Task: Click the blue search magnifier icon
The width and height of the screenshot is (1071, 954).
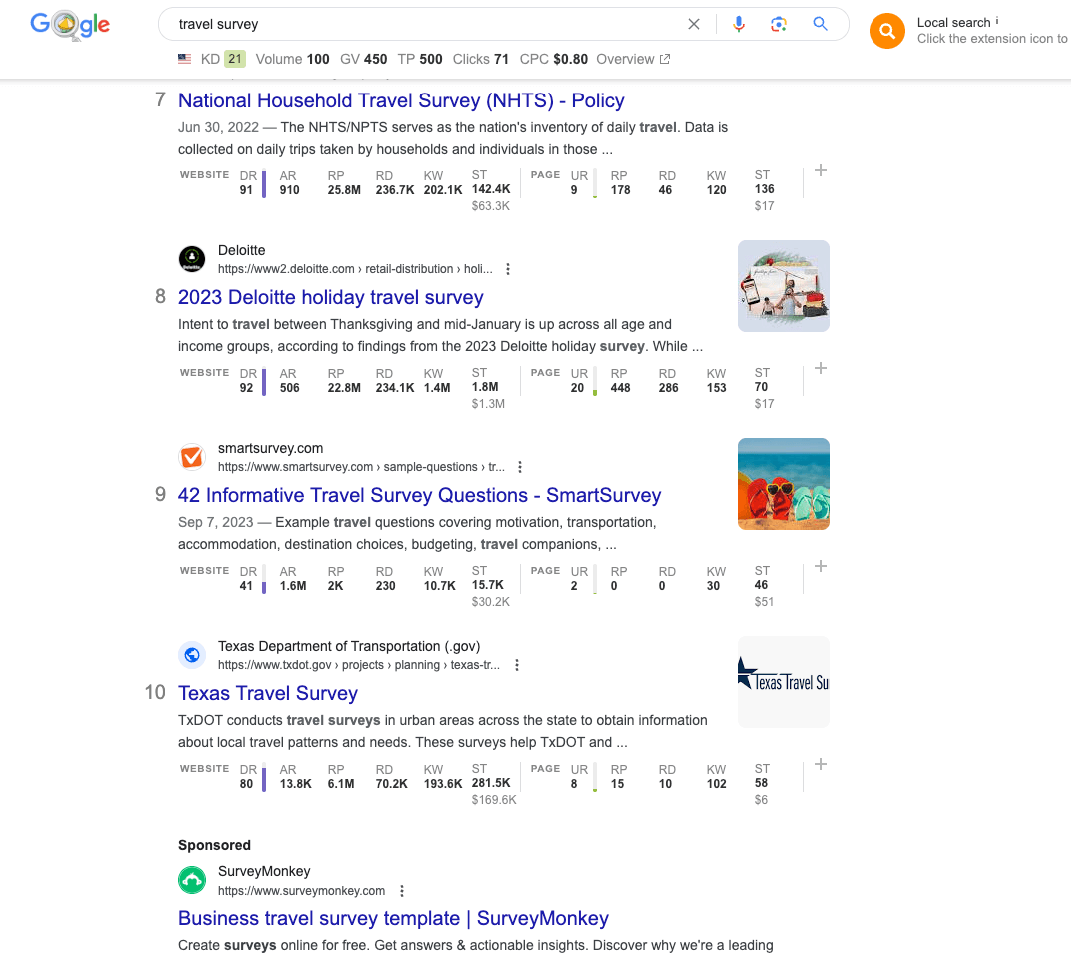Action: click(x=820, y=23)
